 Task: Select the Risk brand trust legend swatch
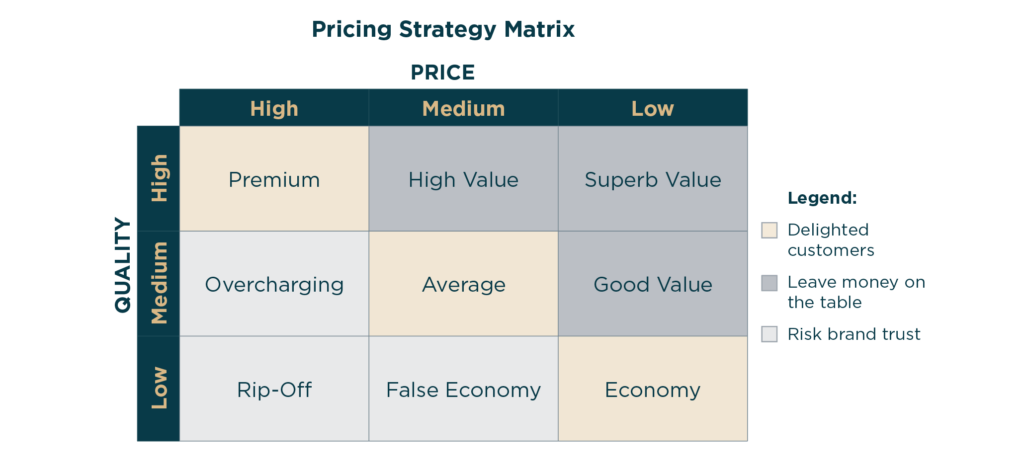pyautogui.click(x=768, y=335)
